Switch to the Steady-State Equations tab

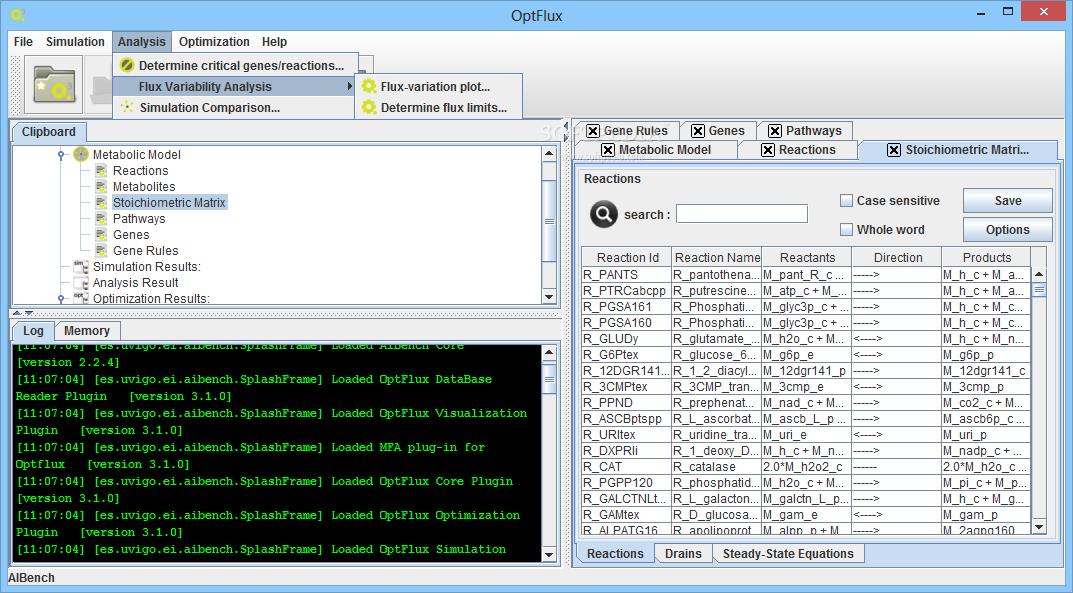click(x=788, y=553)
